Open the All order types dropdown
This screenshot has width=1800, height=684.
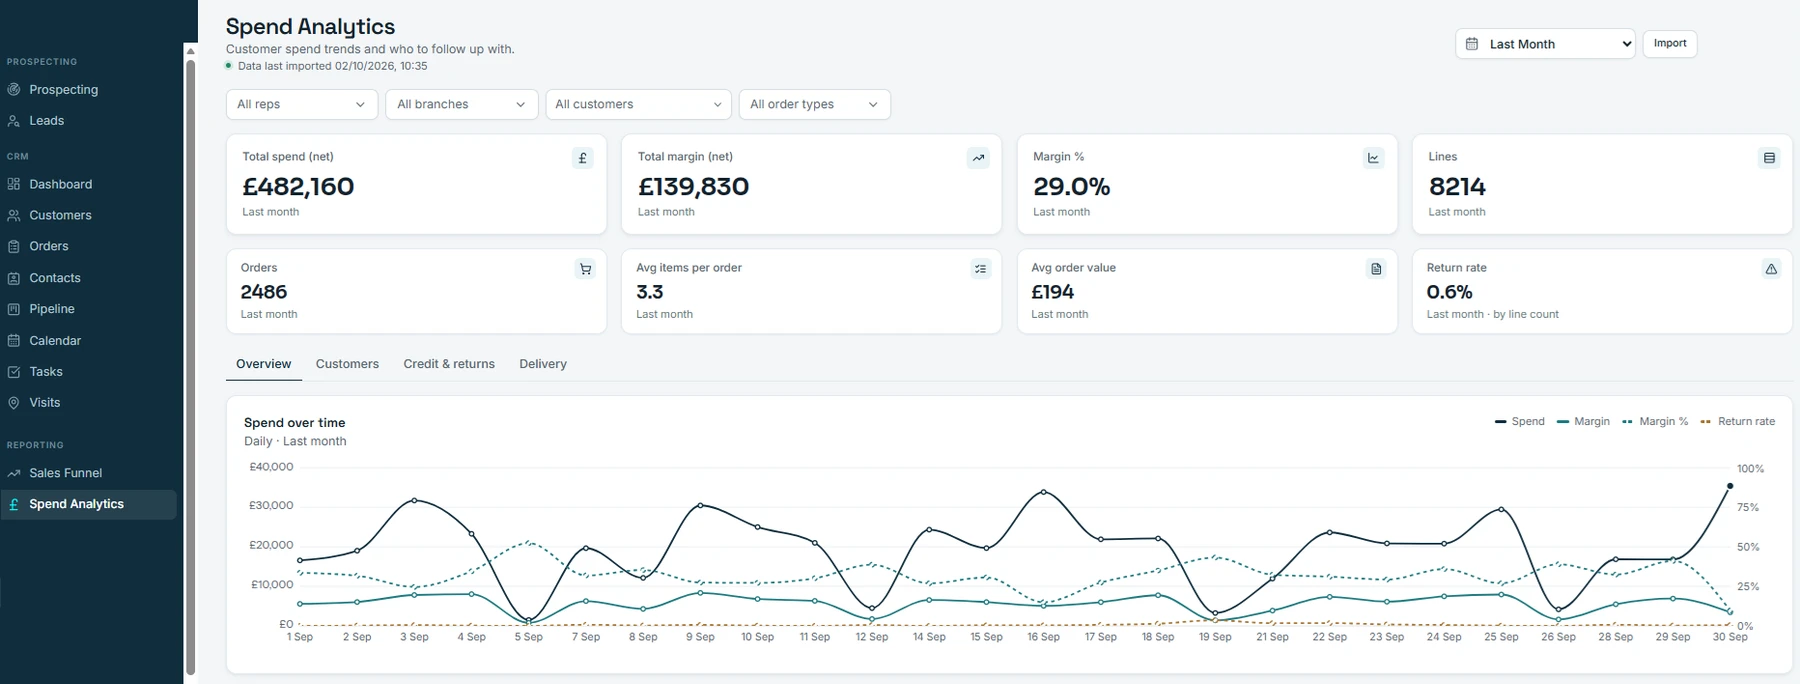[x=814, y=104]
